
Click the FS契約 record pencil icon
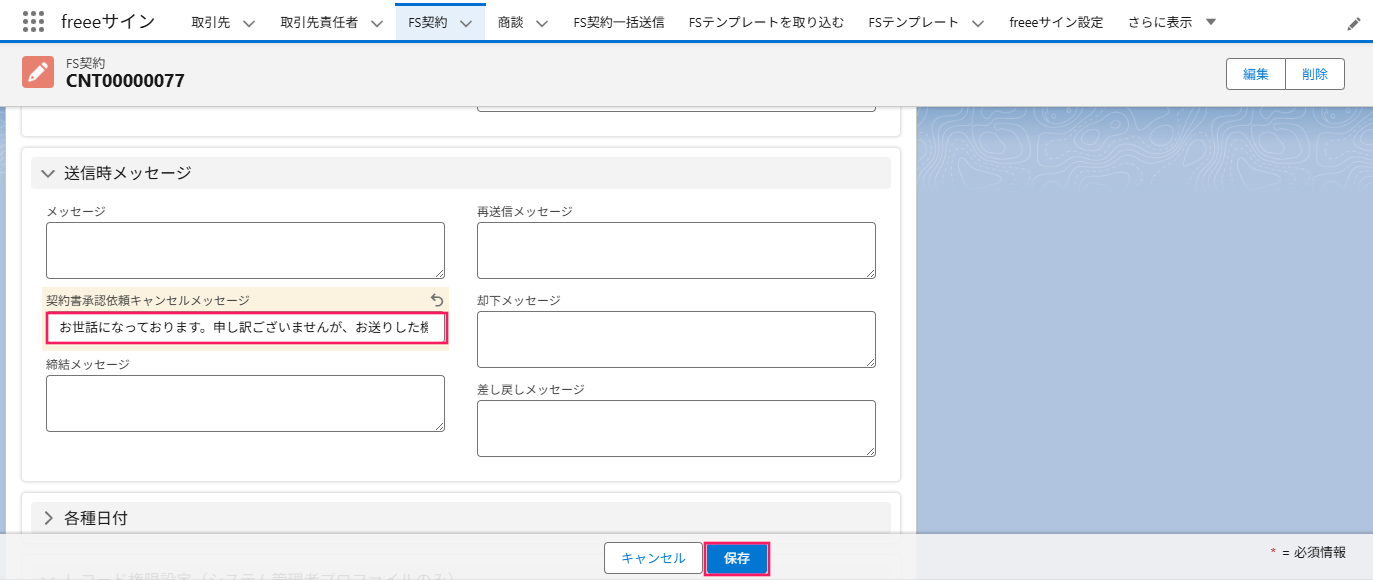coord(38,72)
